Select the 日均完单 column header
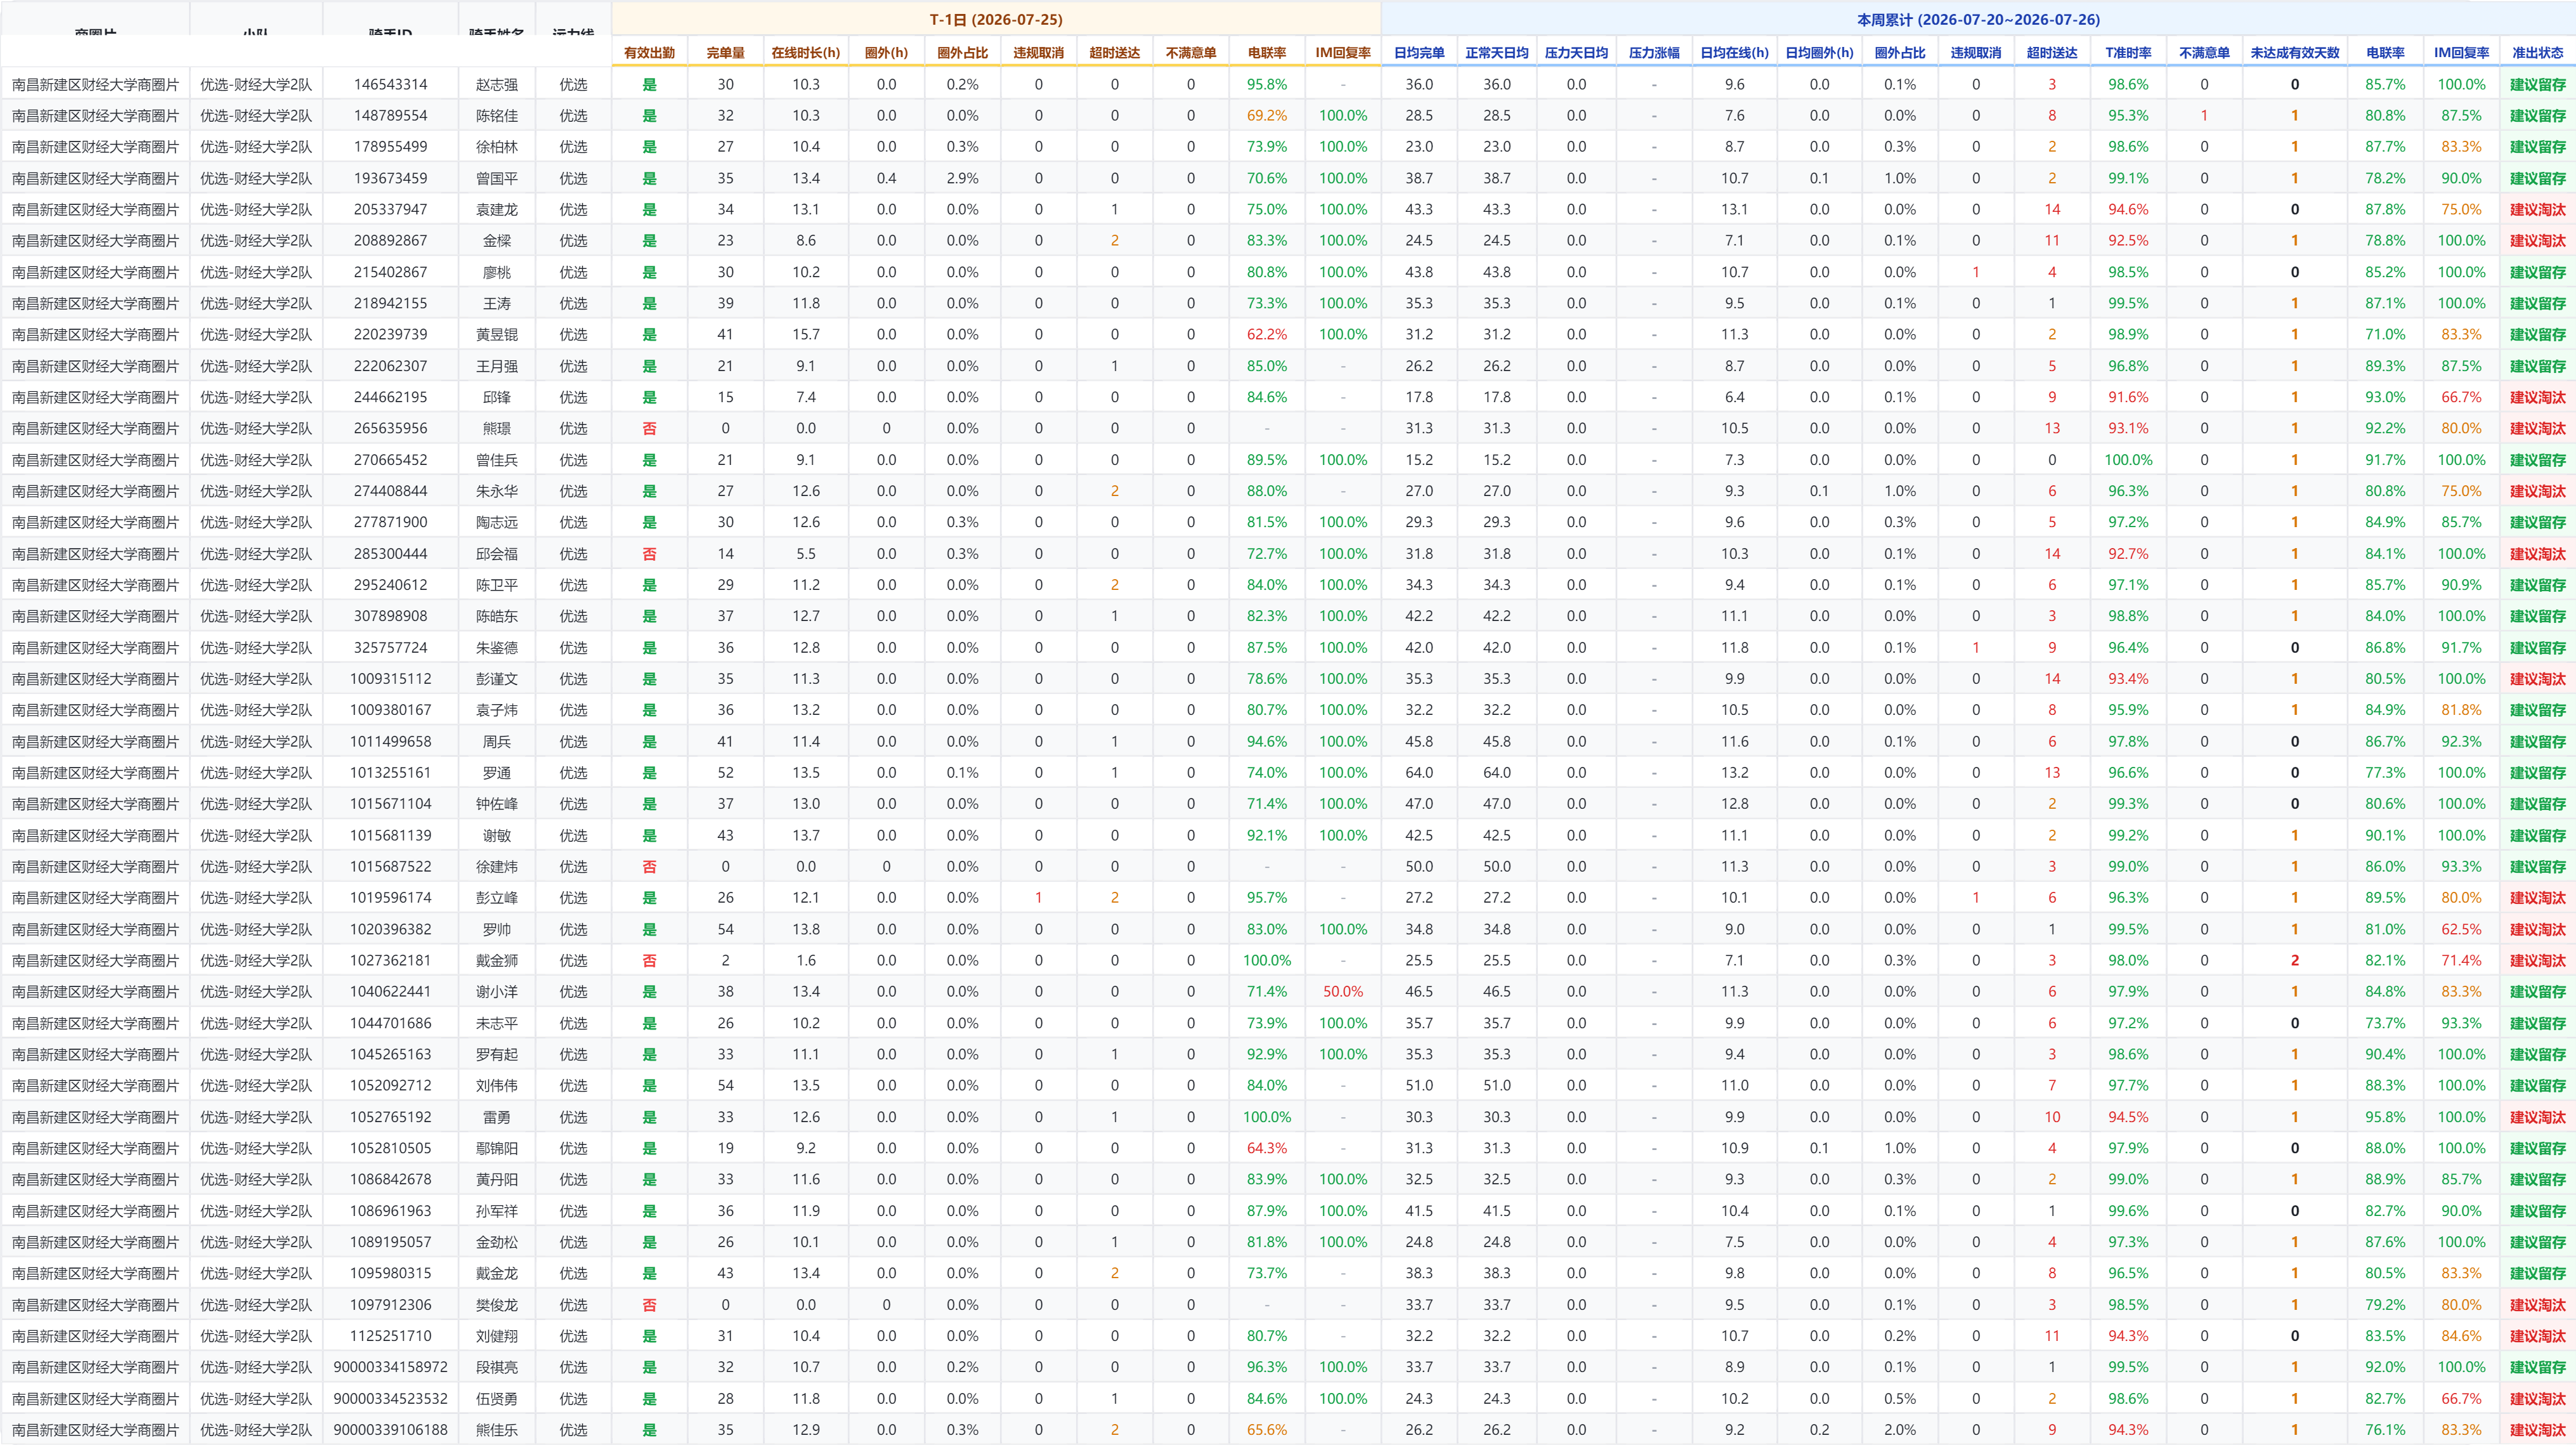 pyautogui.click(x=1419, y=53)
